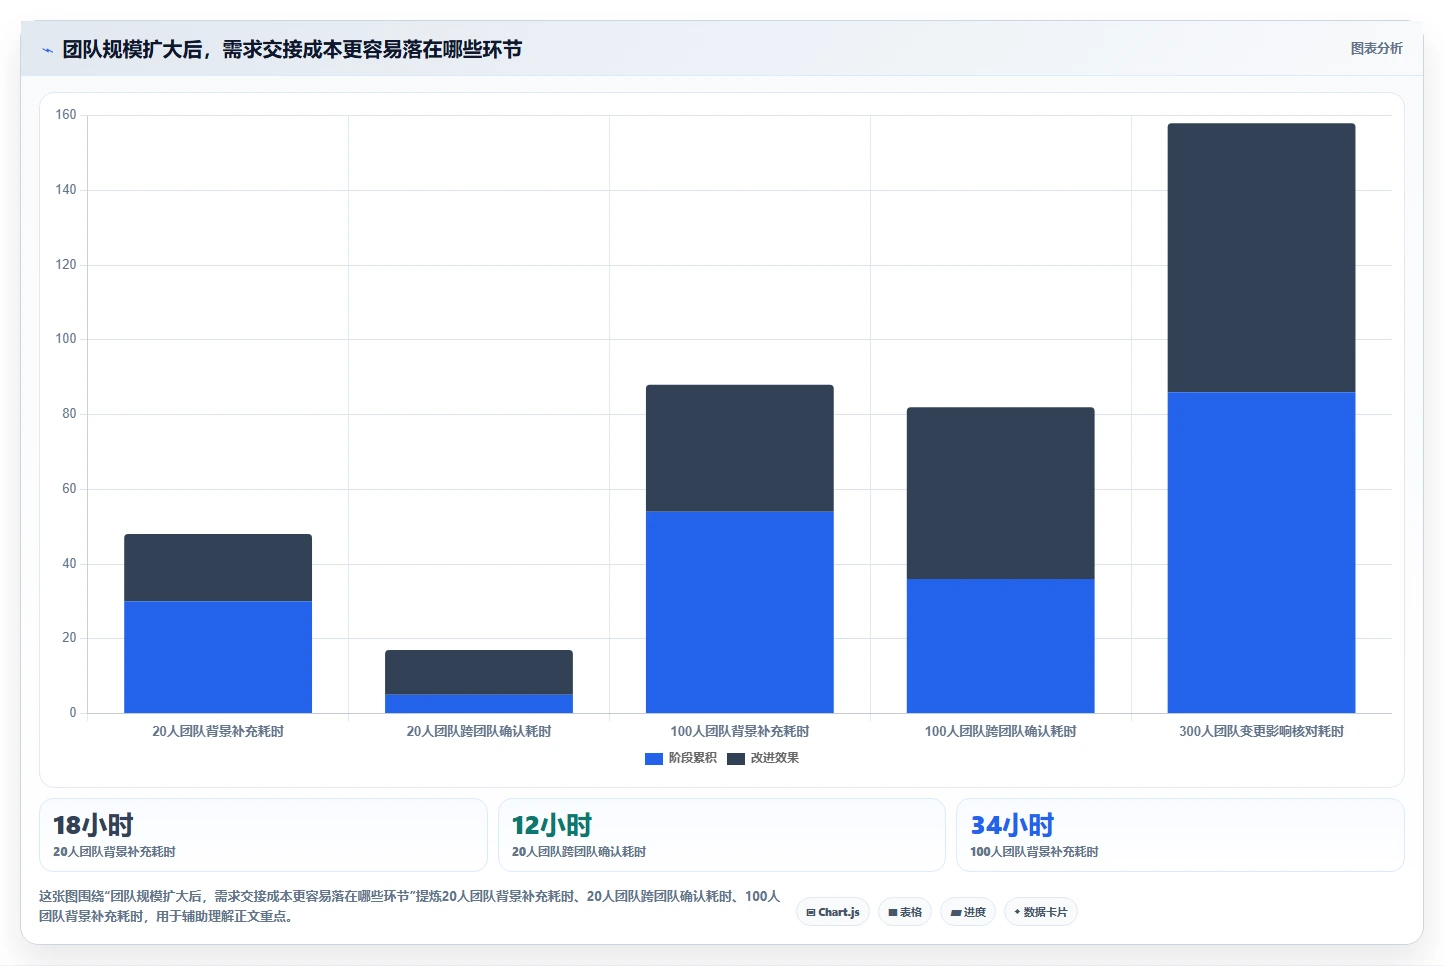The width and height of the screenshot is (1444, 966).
Task: Click the blue segment of 20人团队跨团队确认耗时 bar
Action: [479, 704]
